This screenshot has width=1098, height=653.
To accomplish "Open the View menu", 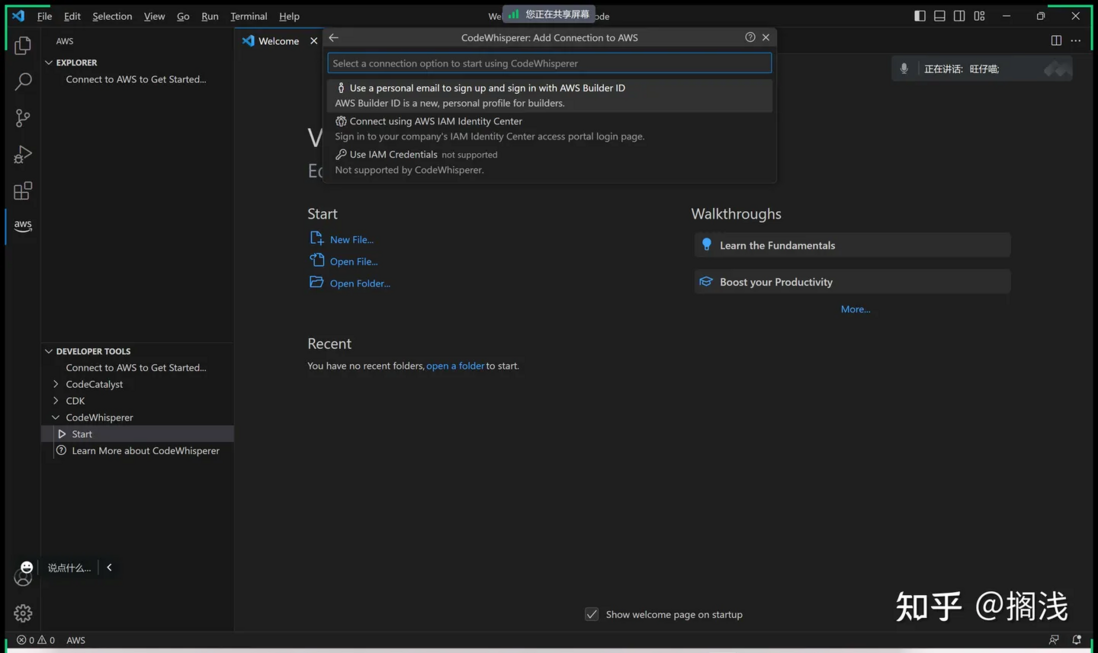I will (x=154, y=16).
